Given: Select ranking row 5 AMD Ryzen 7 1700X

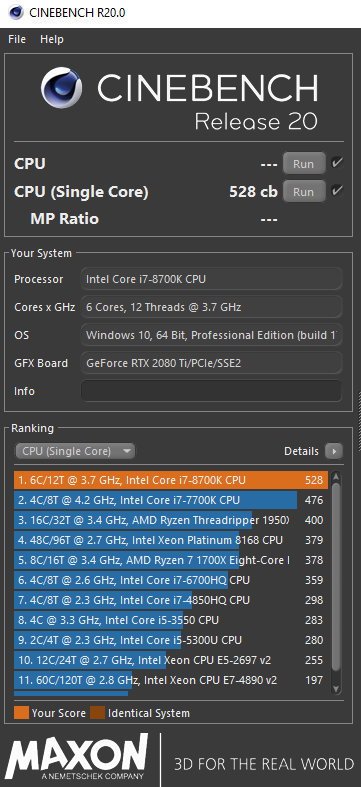Looking at the screenshot, I should pos(171,560).
